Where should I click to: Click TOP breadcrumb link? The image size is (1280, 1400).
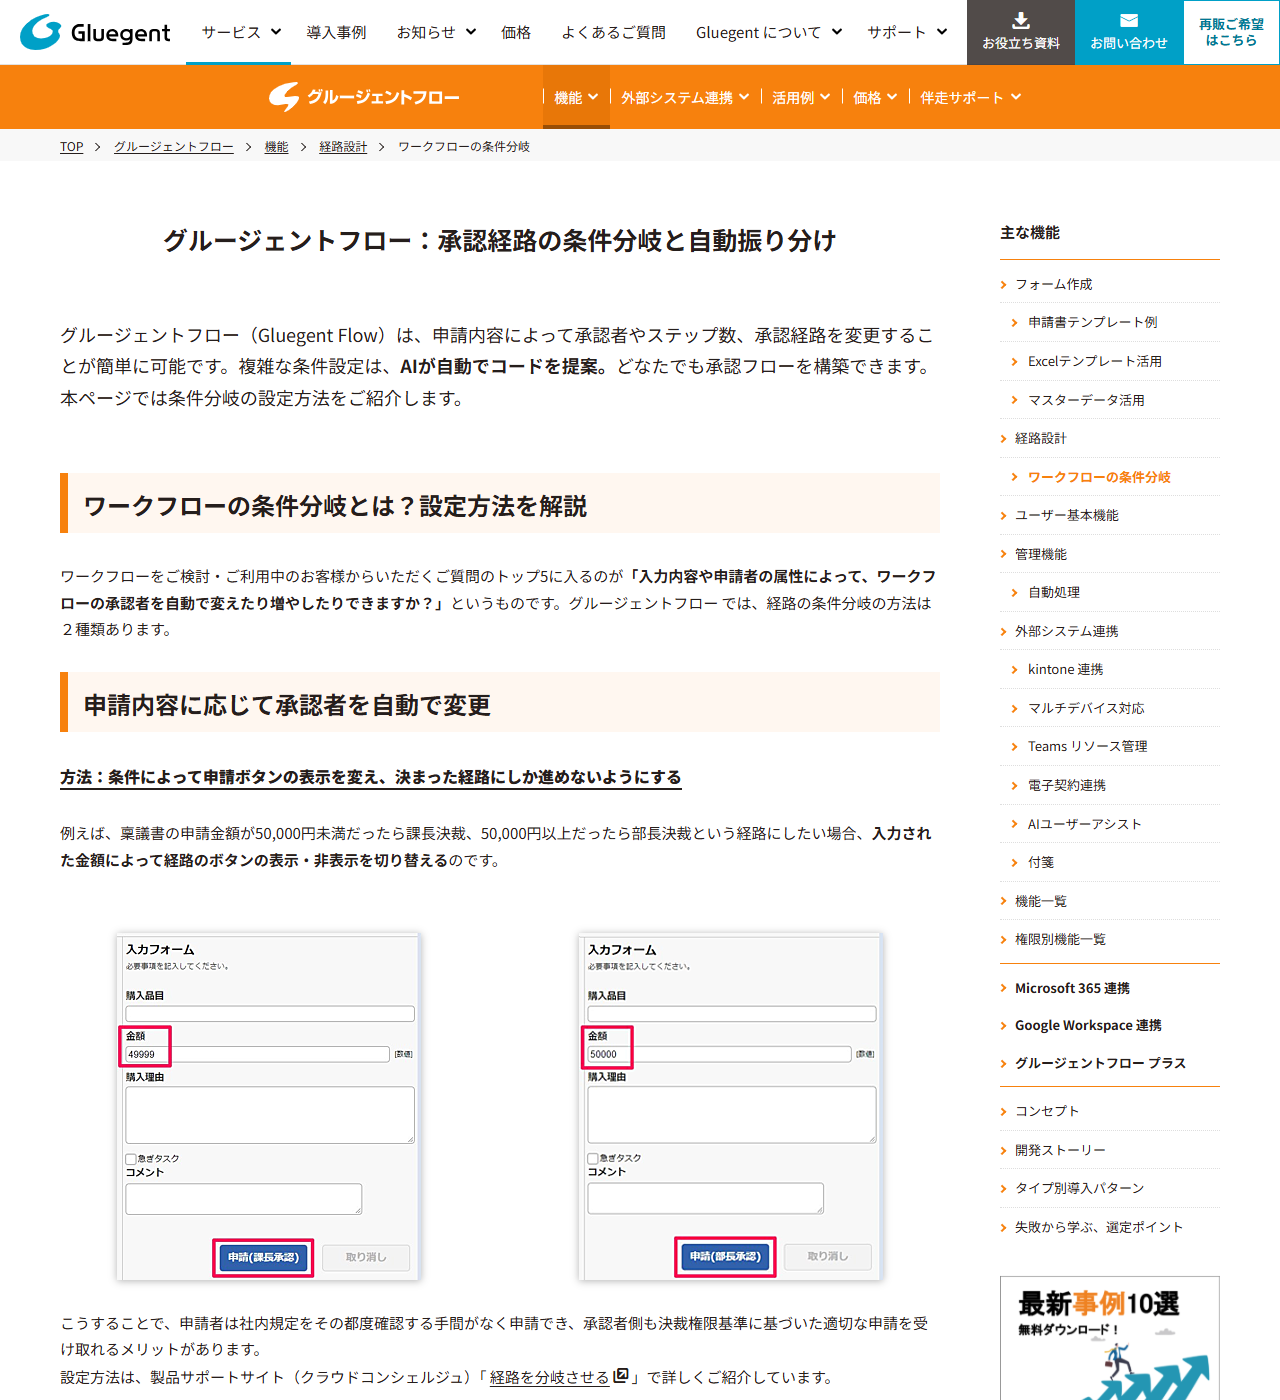[x=72, y=146]
